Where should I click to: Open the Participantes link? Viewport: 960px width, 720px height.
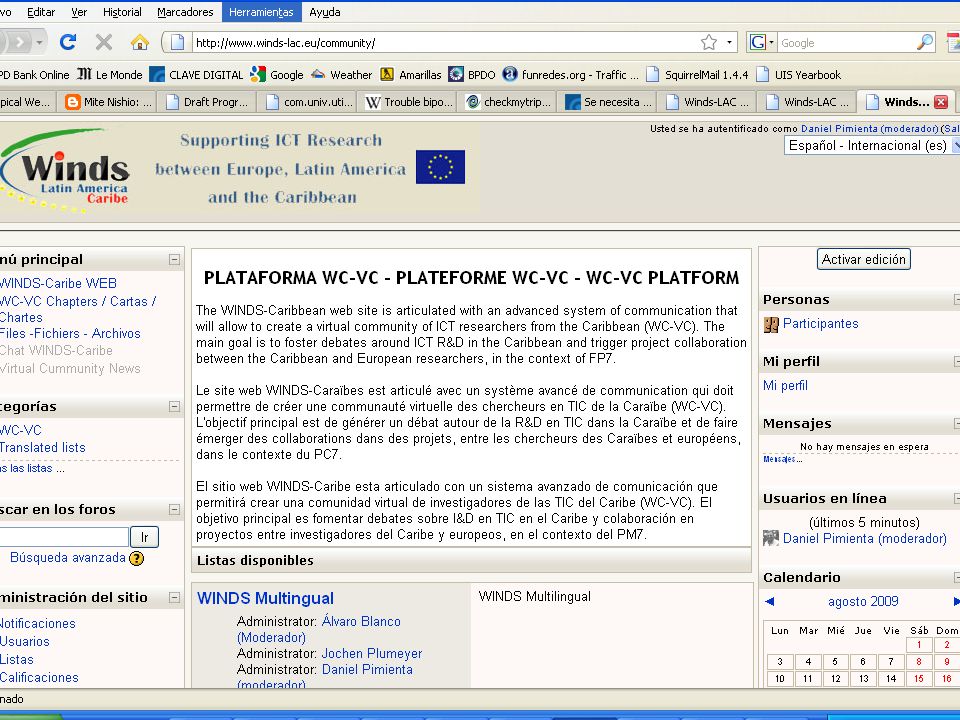click(x=820, y=323)
